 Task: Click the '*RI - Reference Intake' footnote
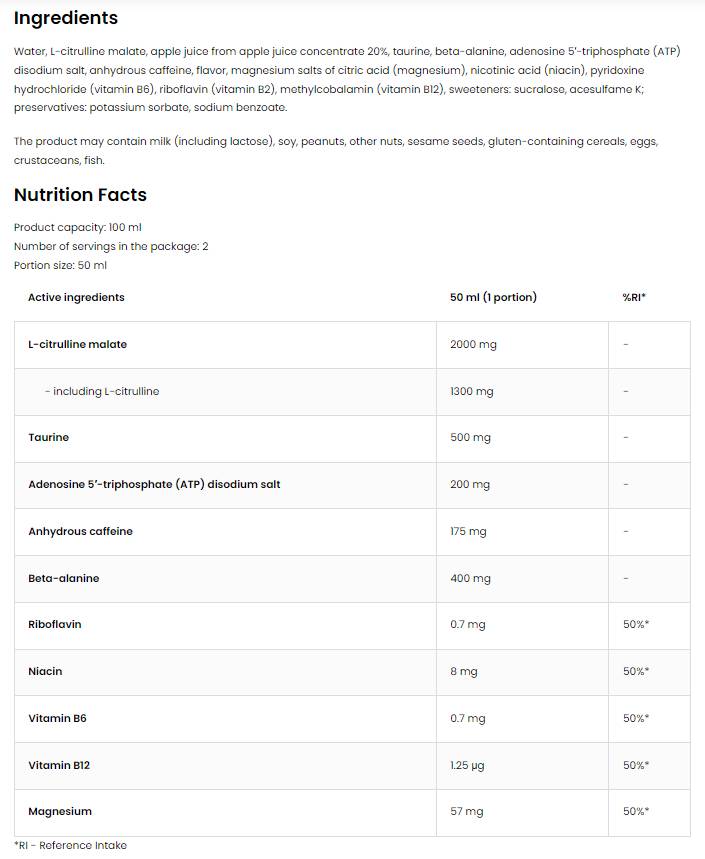coord(70,845)
